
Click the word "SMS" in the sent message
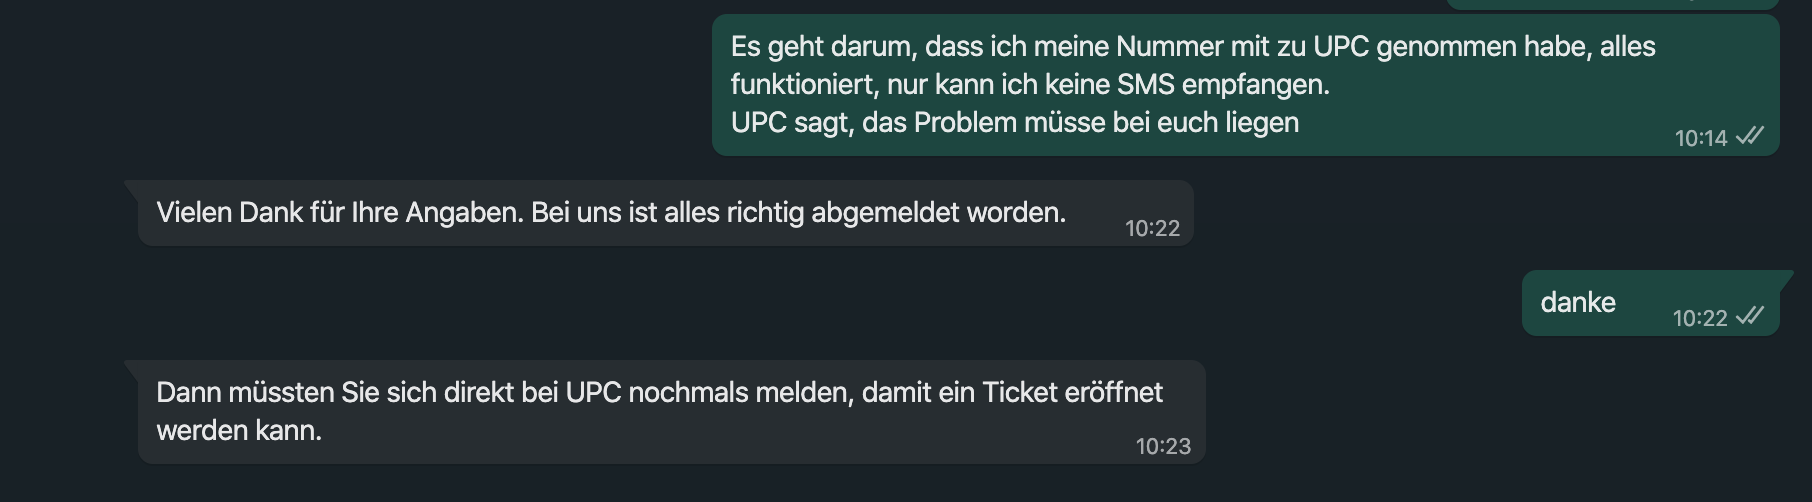tap(1145, 85)
